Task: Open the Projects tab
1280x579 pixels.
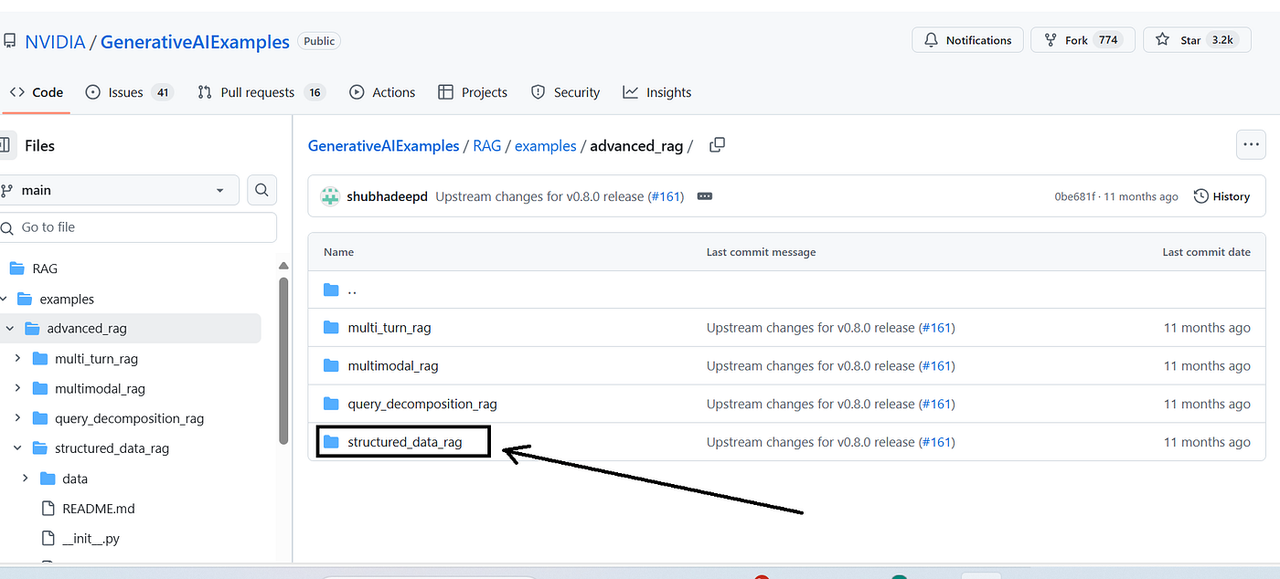Action: 473,92
